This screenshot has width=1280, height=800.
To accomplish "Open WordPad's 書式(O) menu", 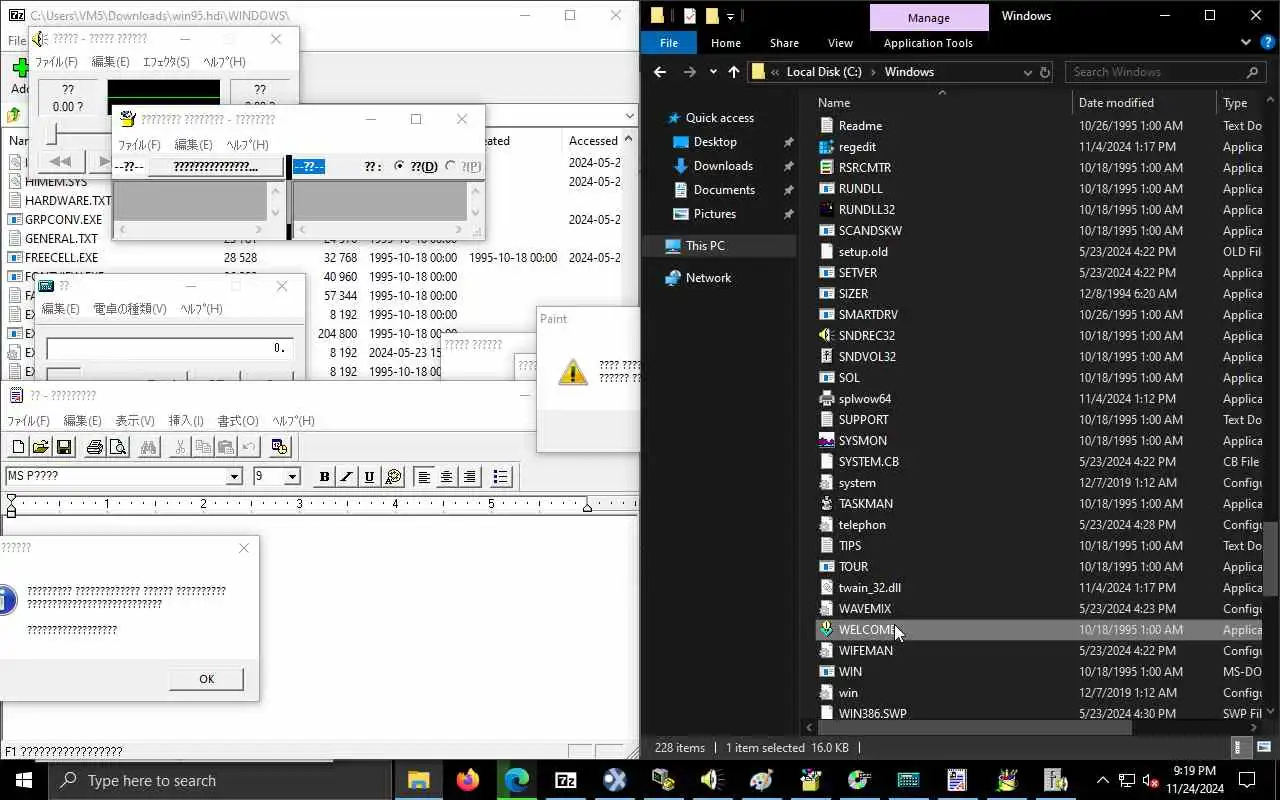I will [238, 421].
